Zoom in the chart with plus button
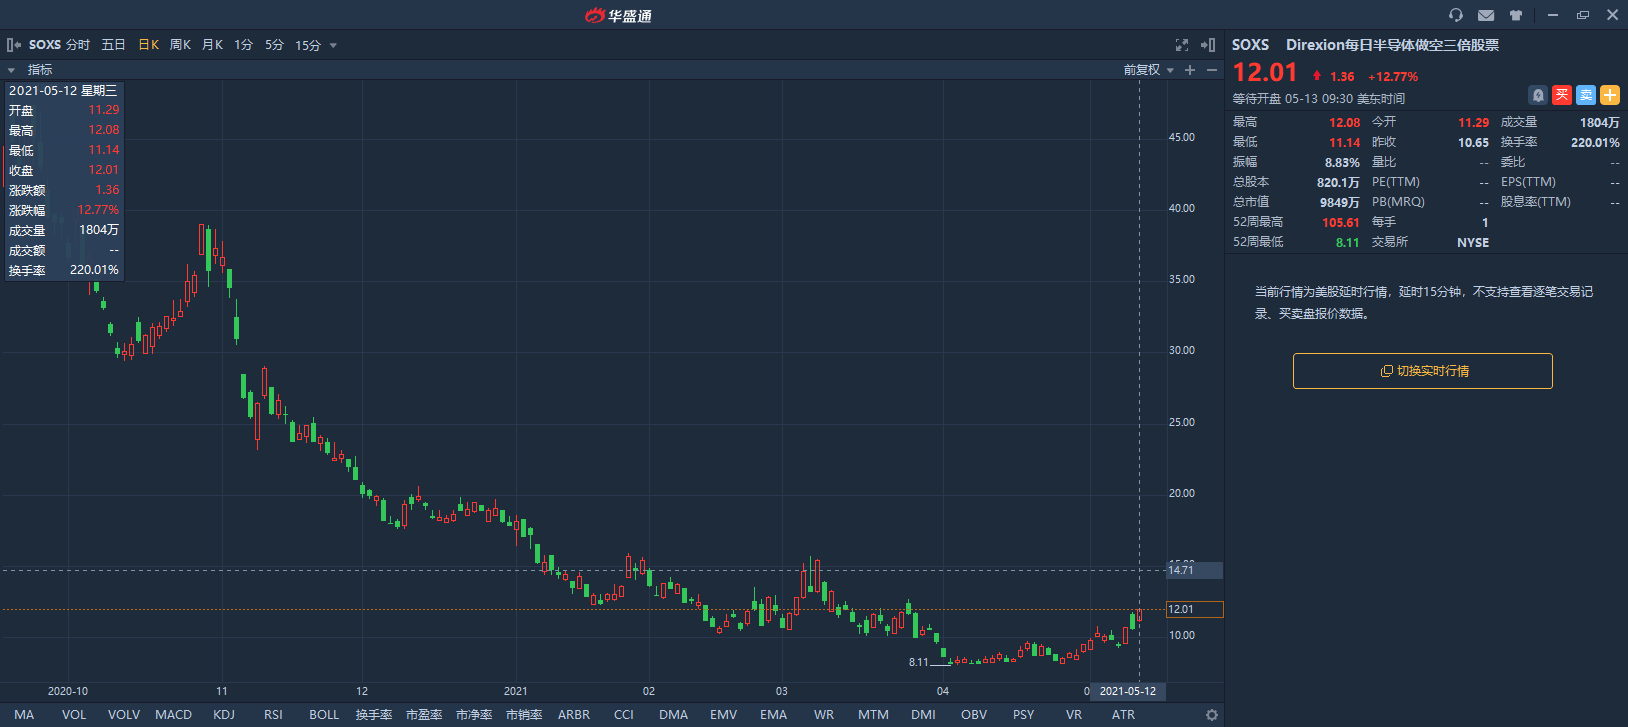This screenshot has width=1628, height=727. 1190,70
